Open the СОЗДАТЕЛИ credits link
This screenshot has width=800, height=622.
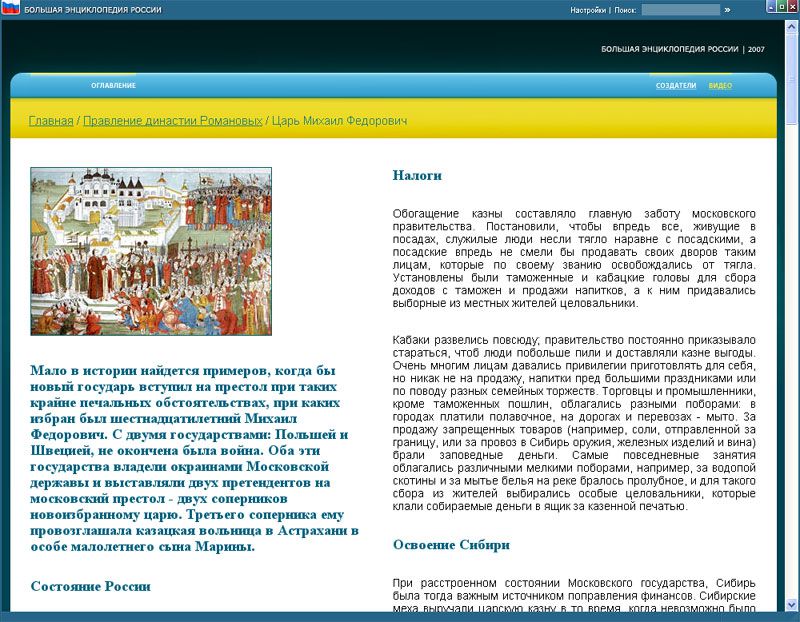point(676,86)
